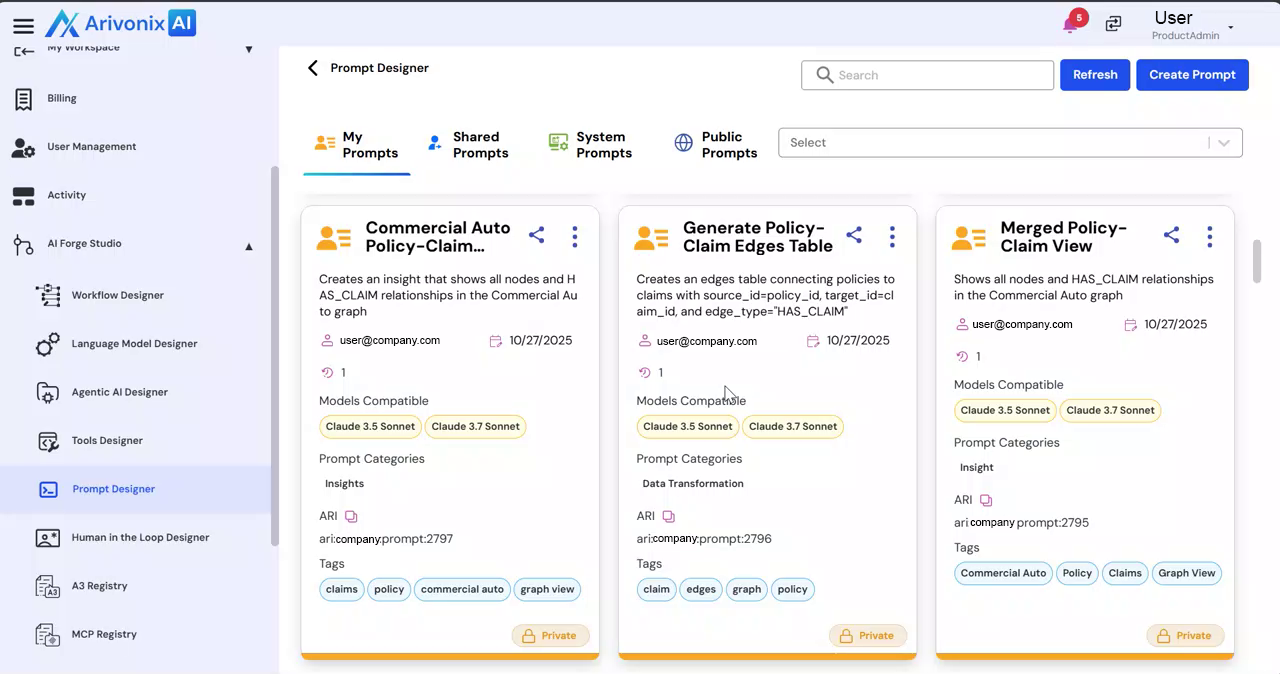Screen dimensions: 1280x674
Task: Expand the My Workspace sidebar section
Action: click(249, 49)
